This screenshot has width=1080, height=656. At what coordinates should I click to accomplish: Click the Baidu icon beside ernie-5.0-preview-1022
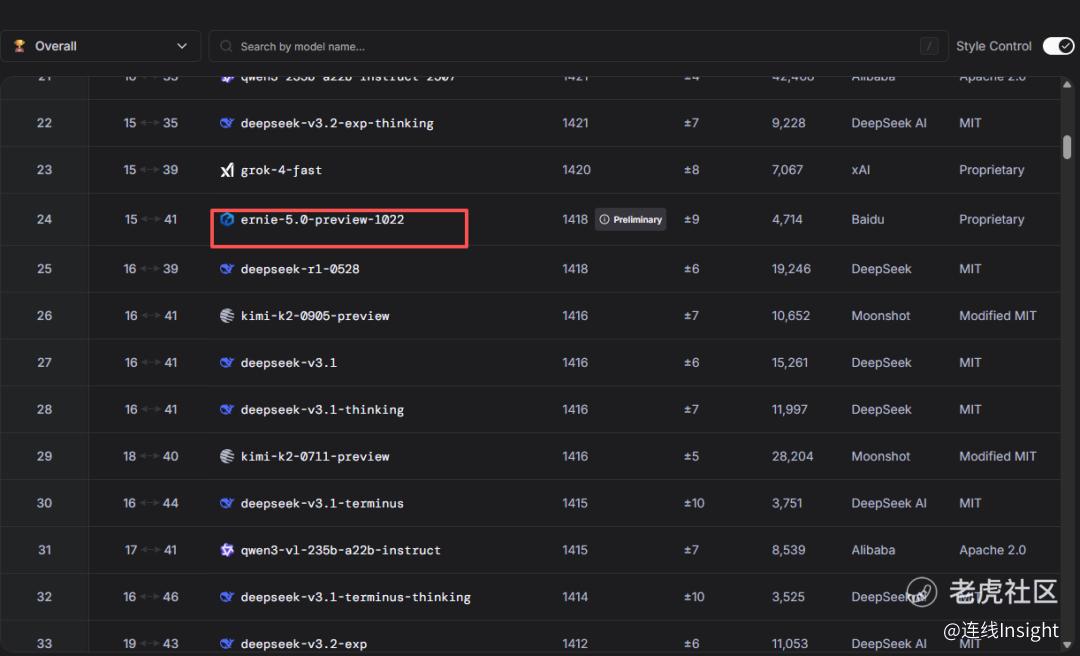point(227,219)
